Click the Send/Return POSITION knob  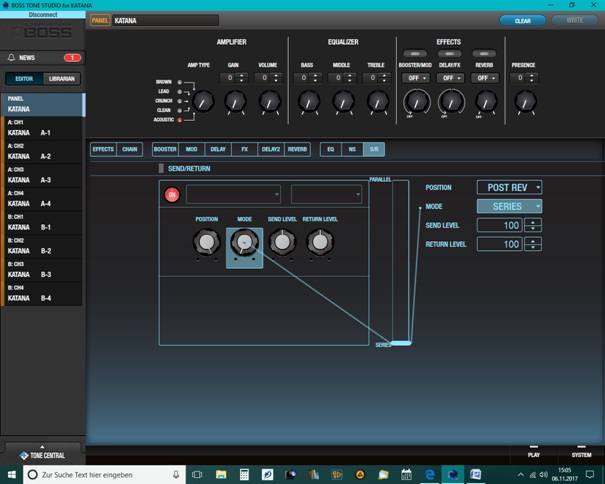207,242
